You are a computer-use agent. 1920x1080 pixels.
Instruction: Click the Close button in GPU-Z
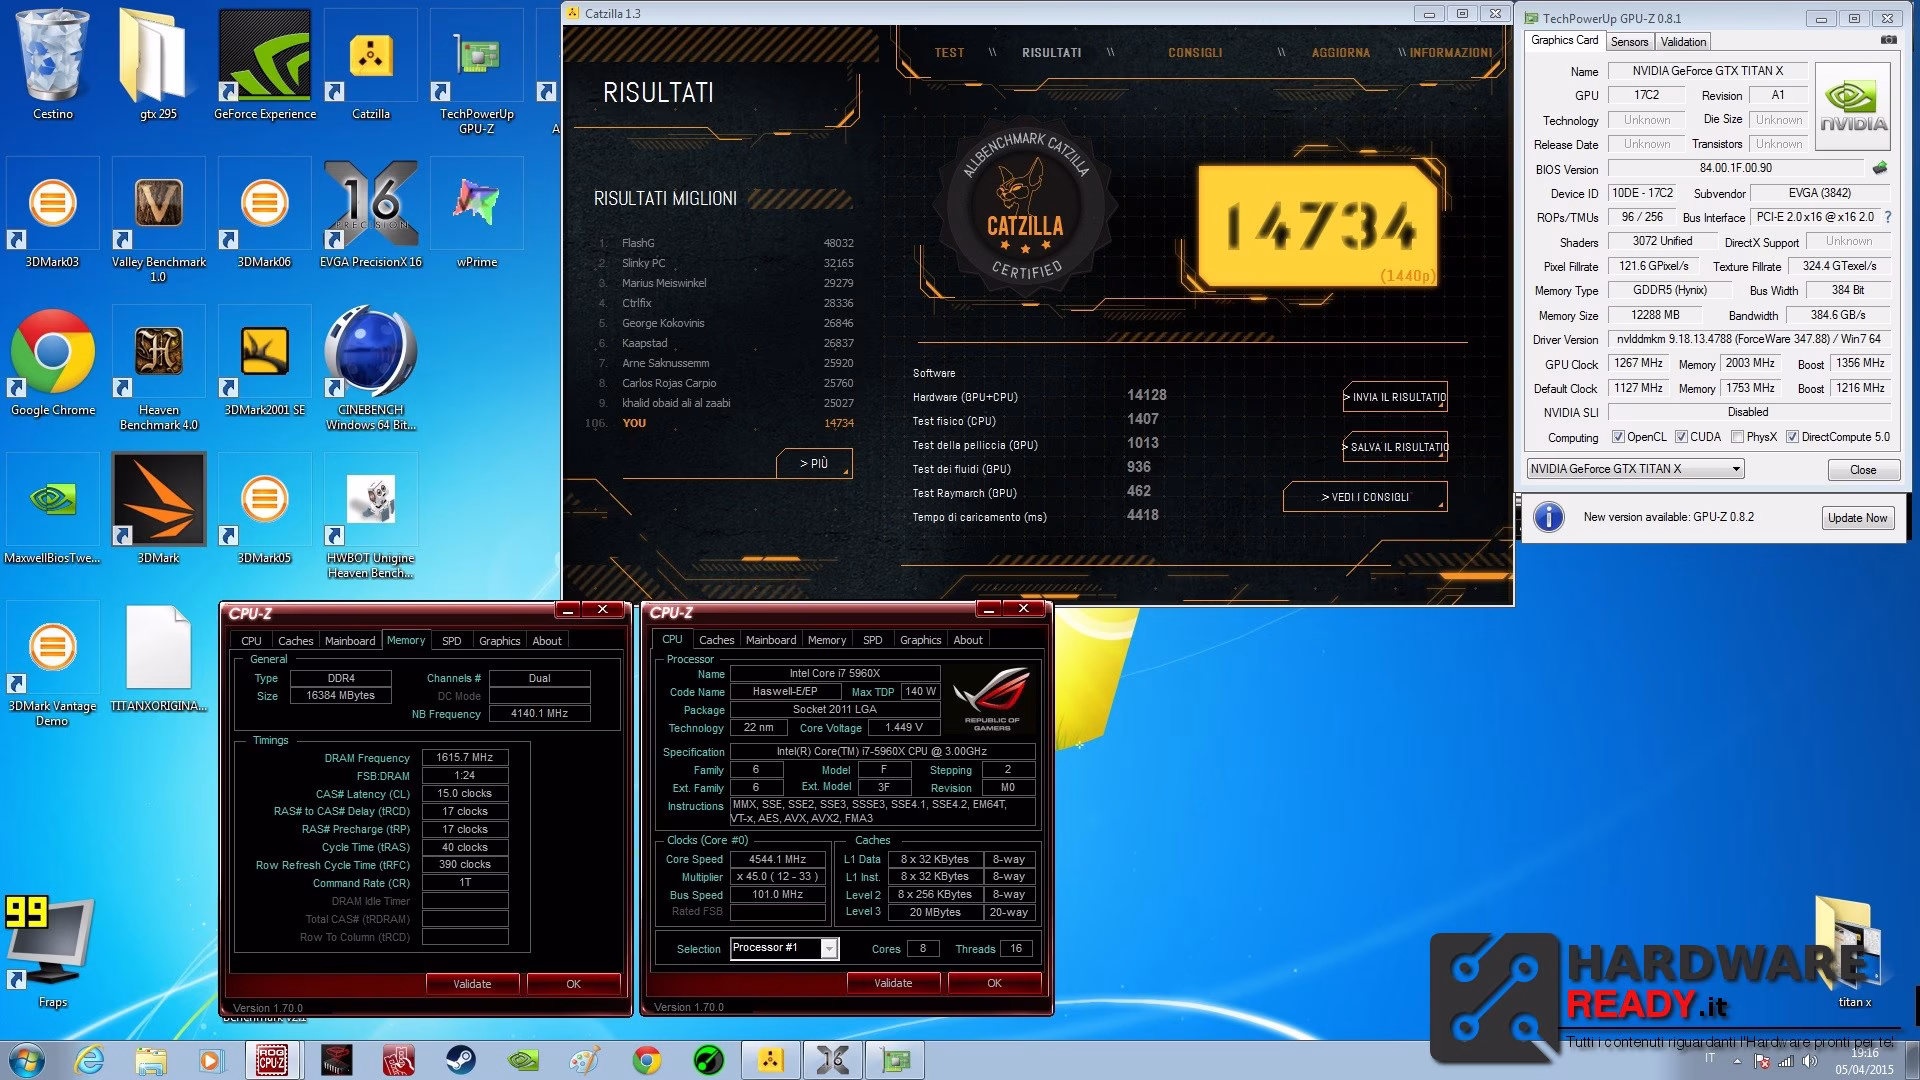coord(1862,470)
